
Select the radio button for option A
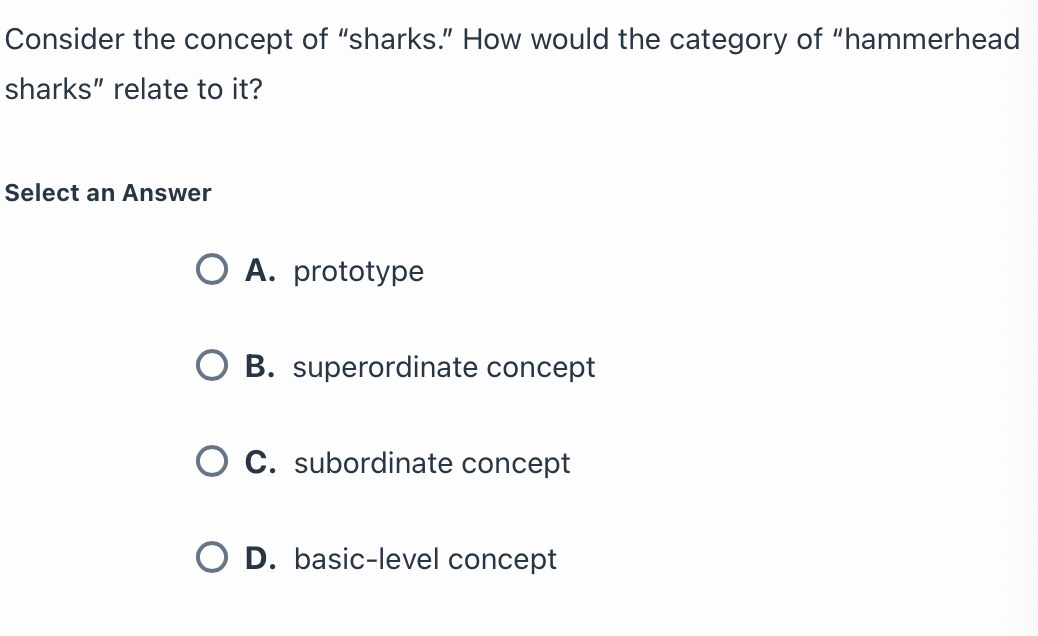click(212, 270)
